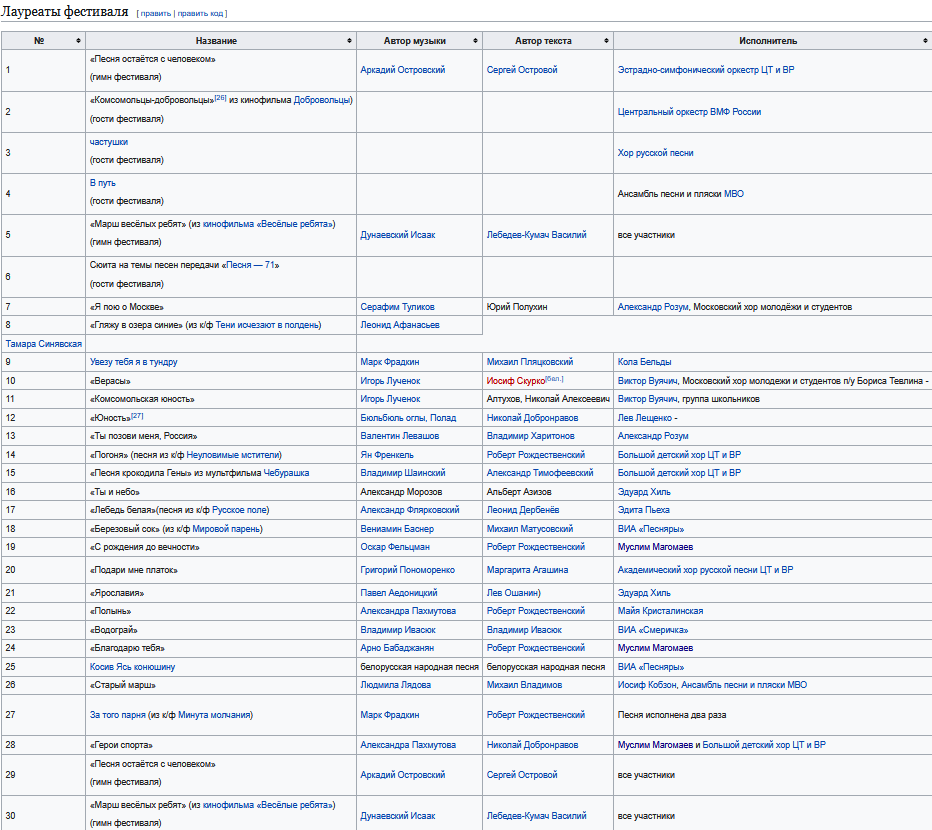Open Маргарита Агашина link
The image size is (932, 830).
pyautogui.click(x=527, y=570)
